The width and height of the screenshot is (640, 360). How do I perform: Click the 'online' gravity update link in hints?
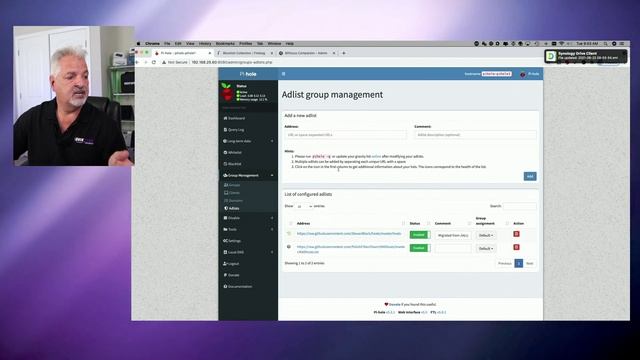coord(376,156)
